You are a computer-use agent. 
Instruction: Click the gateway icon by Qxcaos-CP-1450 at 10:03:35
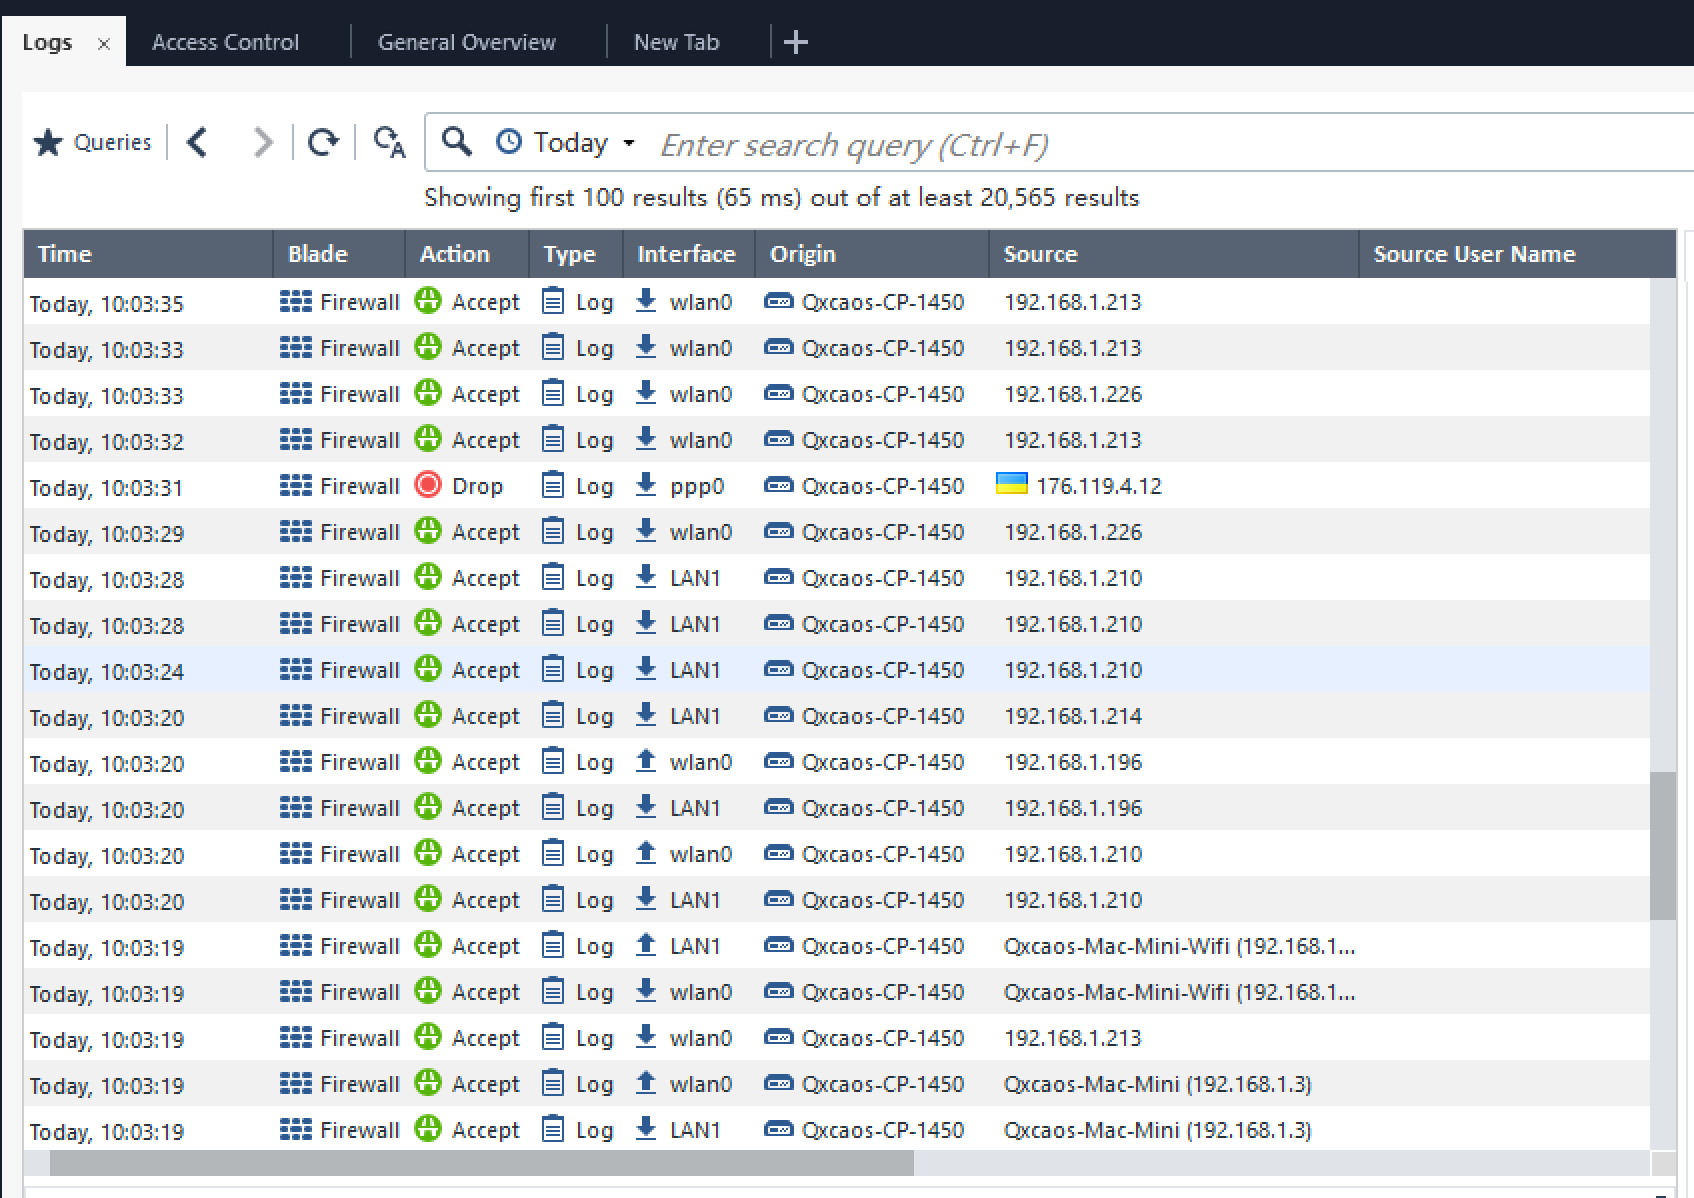(x=778, y=301)
